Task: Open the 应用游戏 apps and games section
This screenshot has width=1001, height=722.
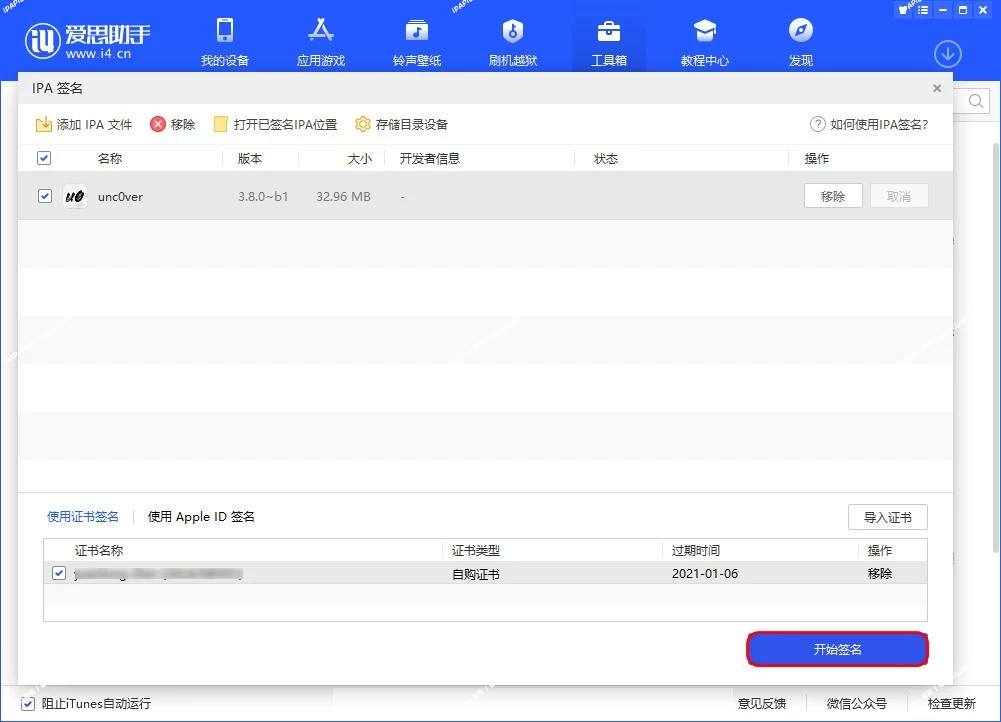Action: click(x=320, y=40)
